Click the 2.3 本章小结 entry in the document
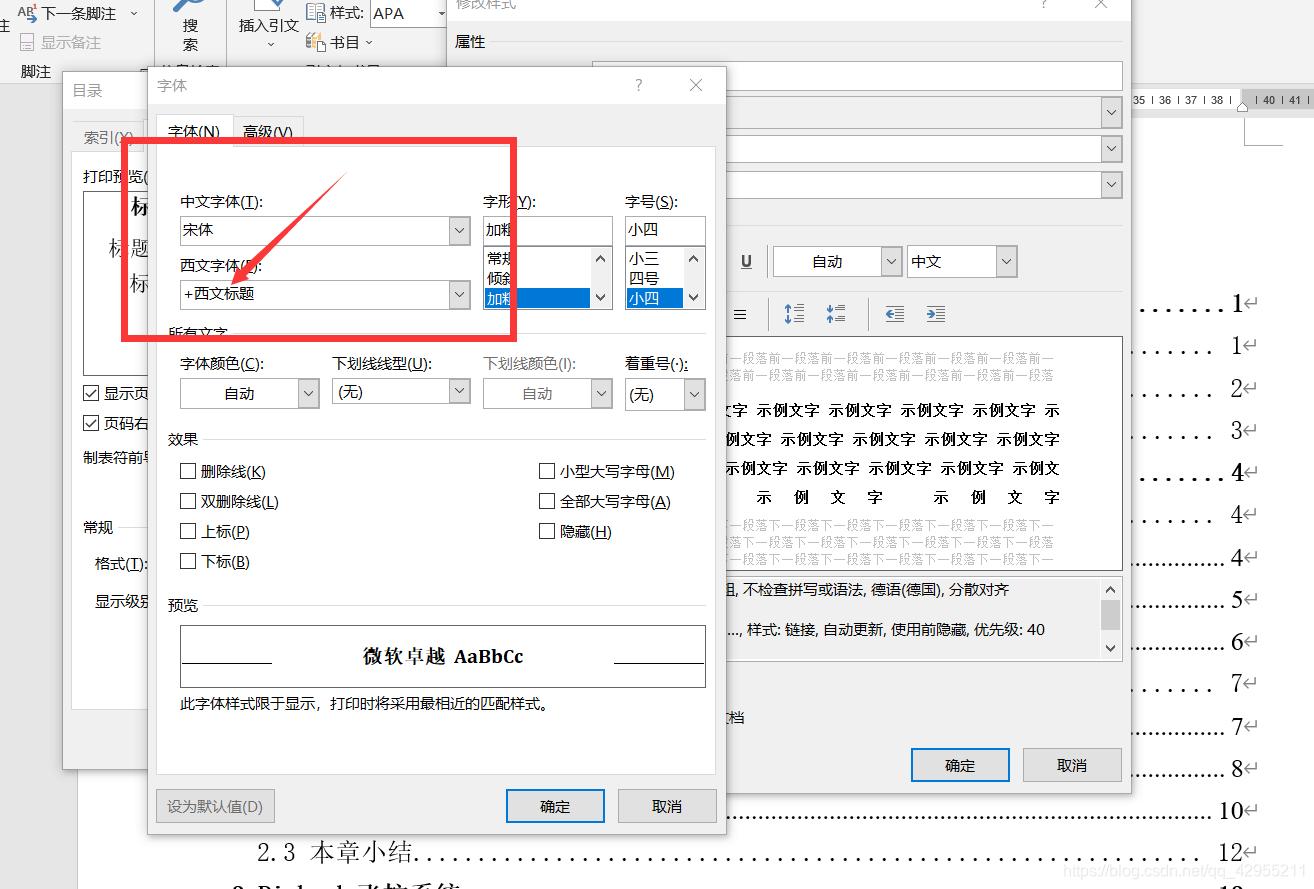This screenshot has width=1314, height=889. [334, 852]
